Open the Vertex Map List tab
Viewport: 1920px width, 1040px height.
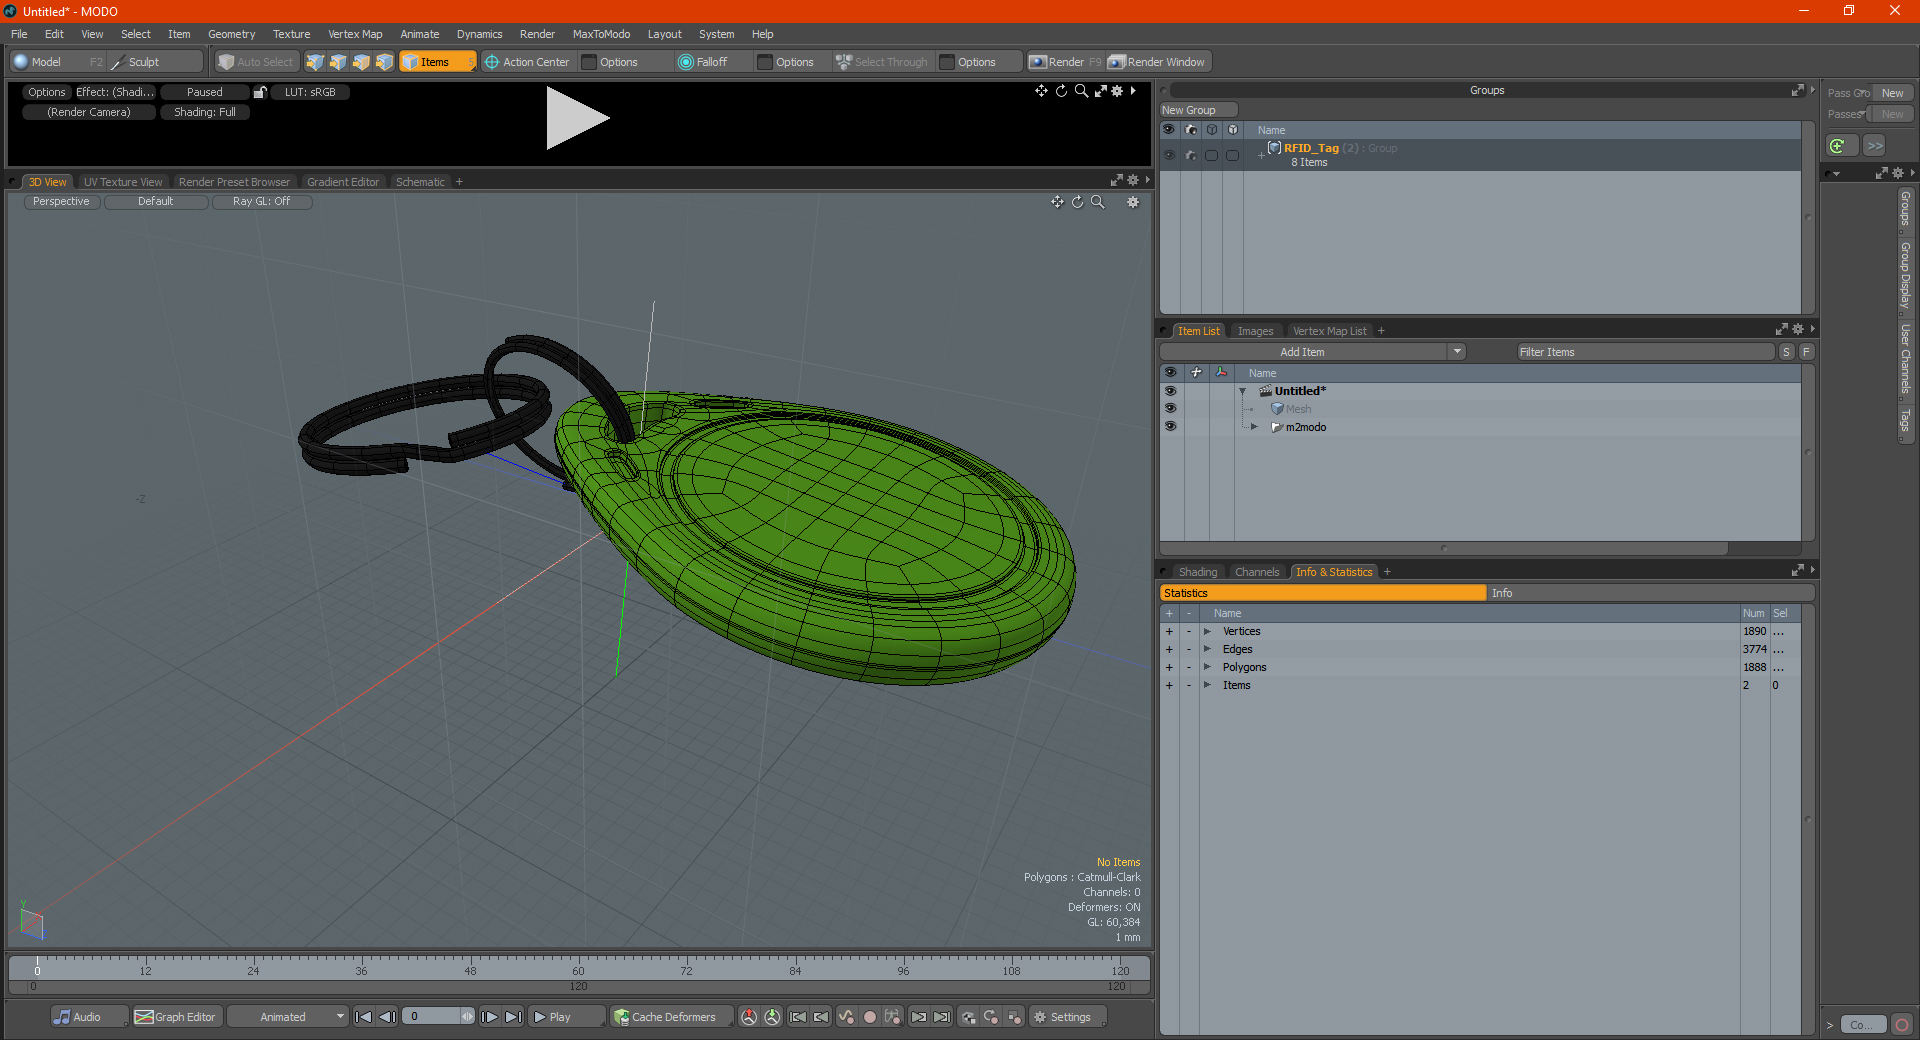click(x=1329, y=331)
